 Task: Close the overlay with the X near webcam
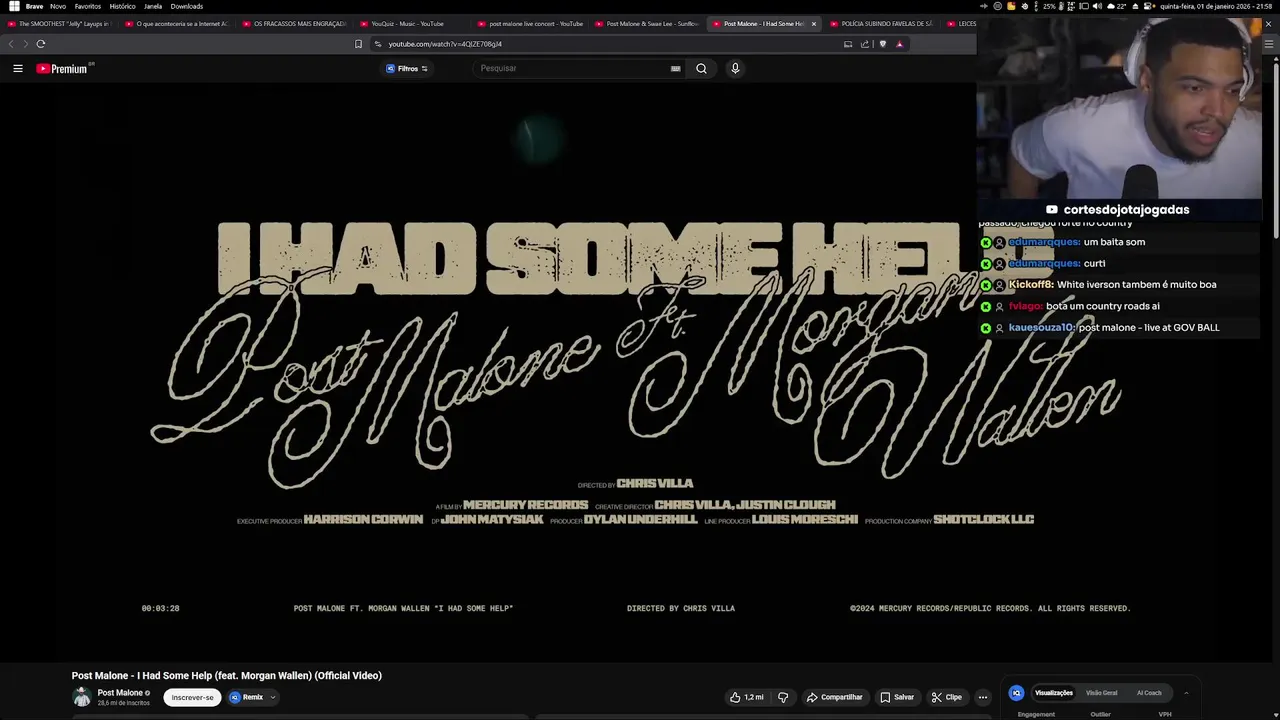1269,23
